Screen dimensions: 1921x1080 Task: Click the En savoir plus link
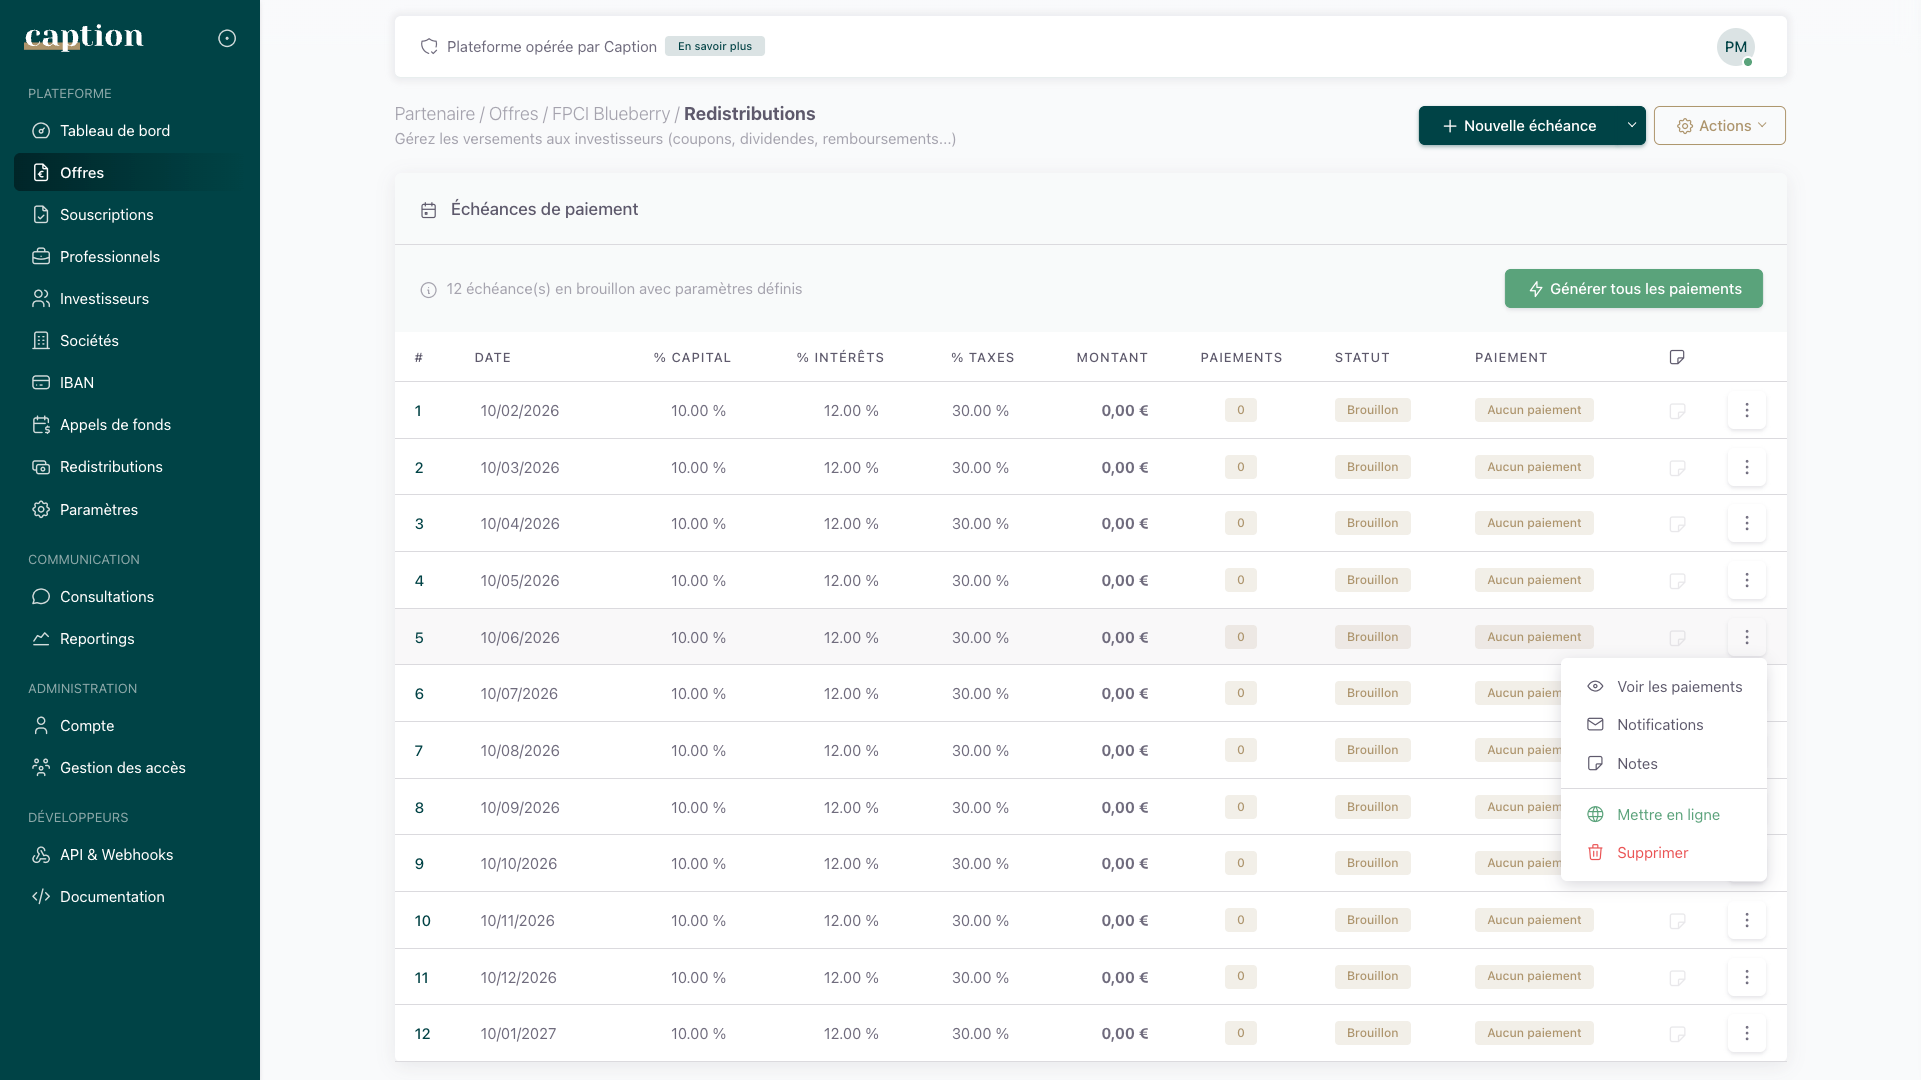click(x=714, y=46)
